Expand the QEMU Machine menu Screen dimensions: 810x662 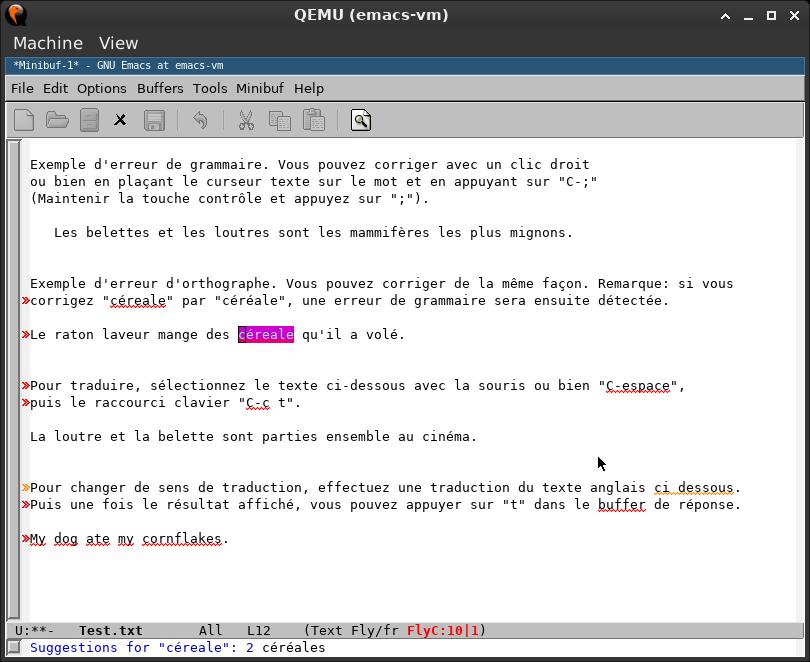coord(47,43)
